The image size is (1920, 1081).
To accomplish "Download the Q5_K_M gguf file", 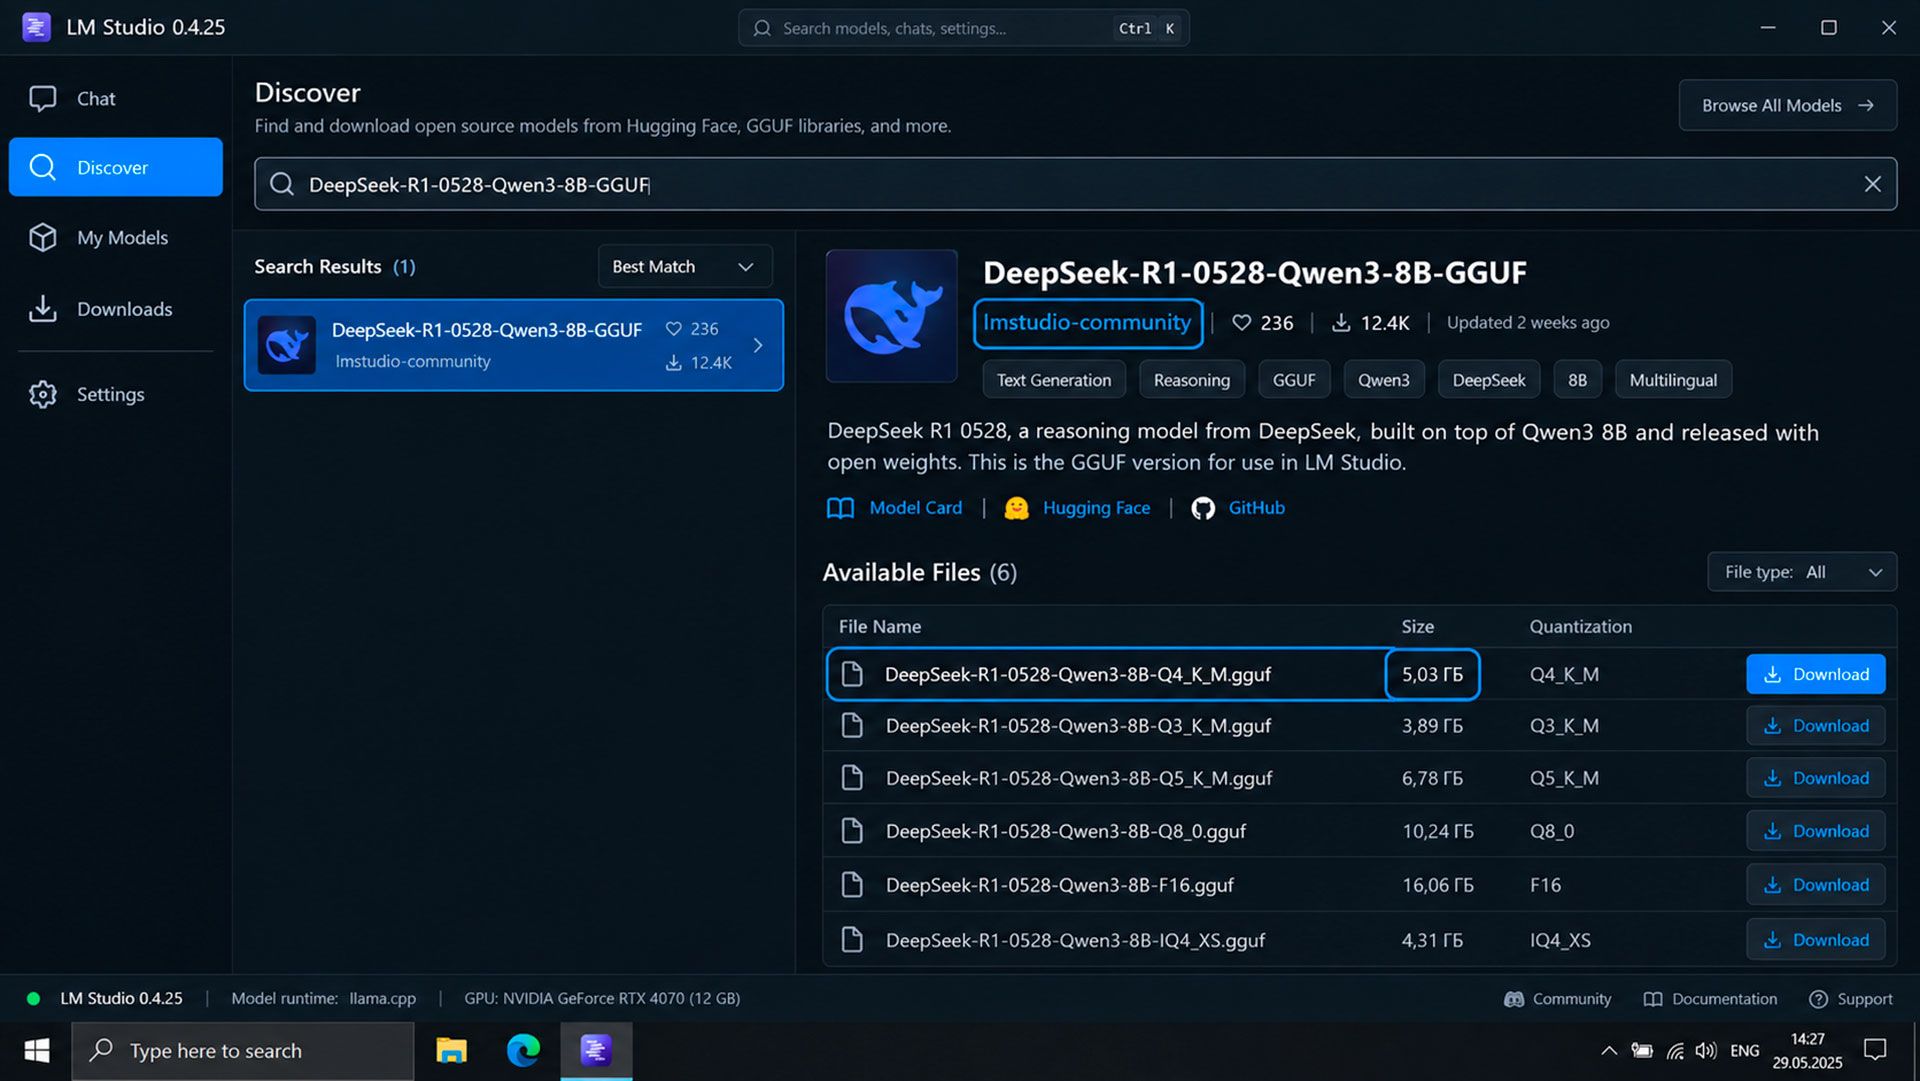I will (x=1815, y=778).
